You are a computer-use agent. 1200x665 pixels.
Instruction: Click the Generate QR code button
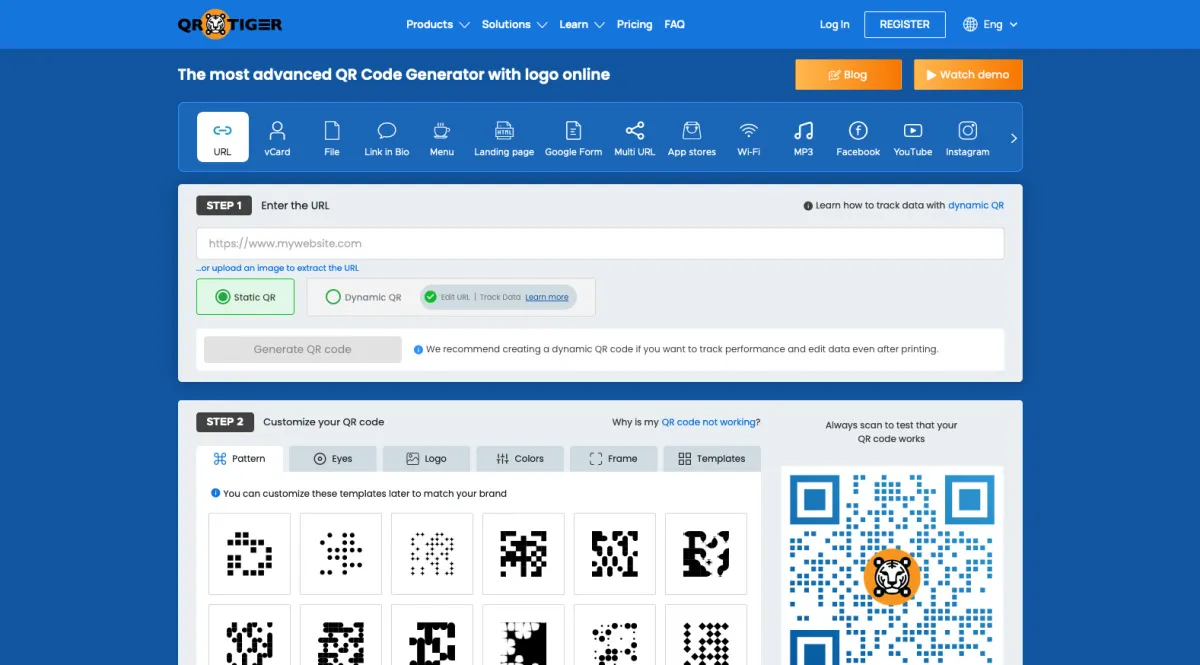[x=302, y=349]
